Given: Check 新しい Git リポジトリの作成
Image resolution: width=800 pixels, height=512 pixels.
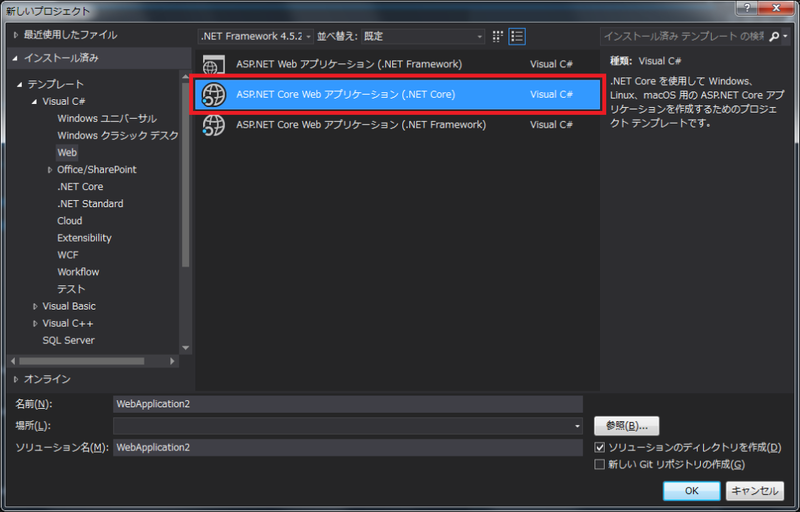Looking at the screenshot, I should click(599, 465).
